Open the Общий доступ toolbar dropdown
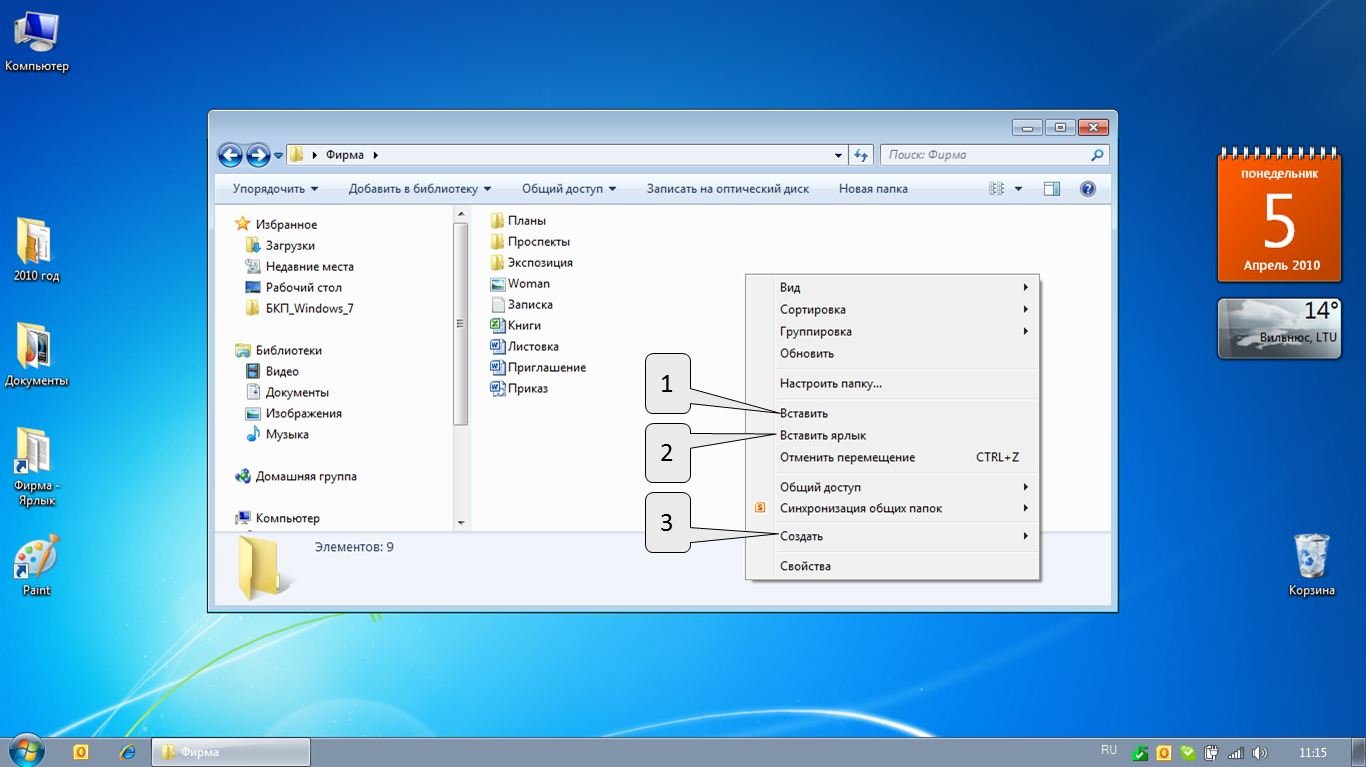The image size is (1366, 767). 569,189
